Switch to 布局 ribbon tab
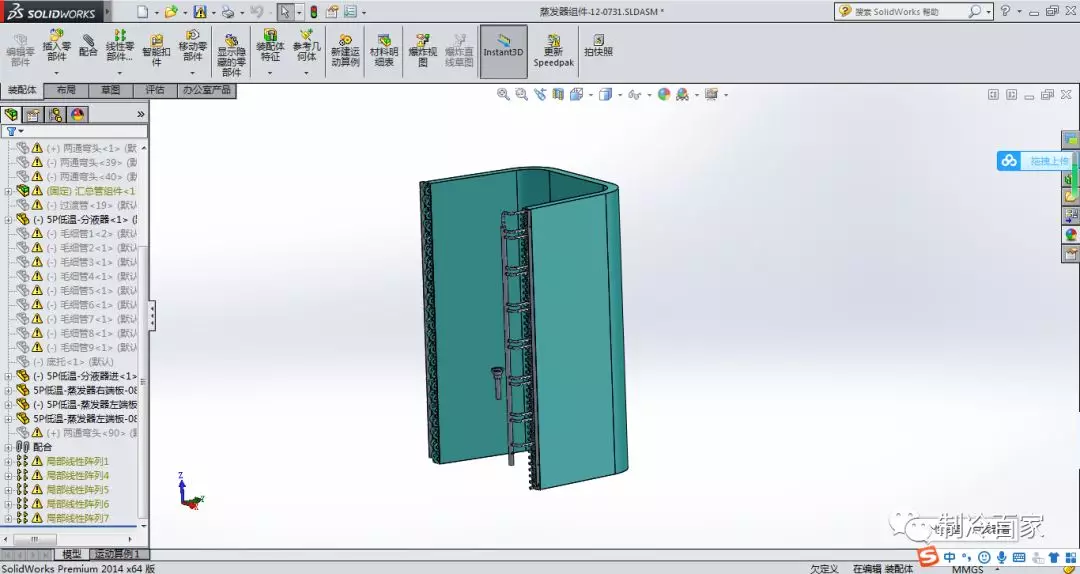The image size is (1080, 574). [x=66, y=90]
